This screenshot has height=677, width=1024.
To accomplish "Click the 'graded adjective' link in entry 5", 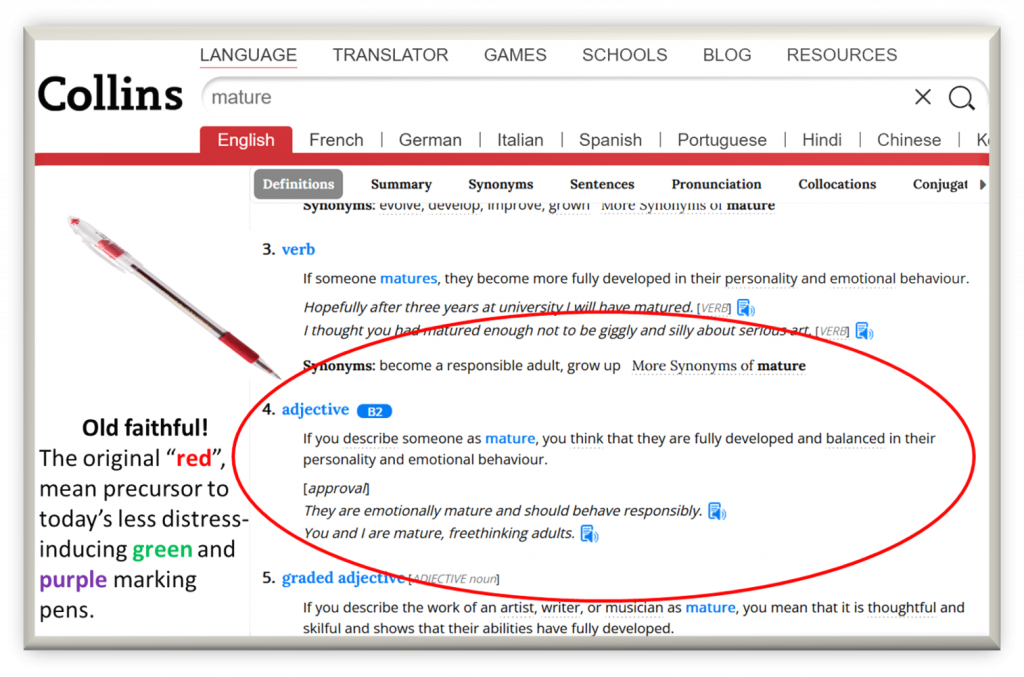I will click(343, 578).
